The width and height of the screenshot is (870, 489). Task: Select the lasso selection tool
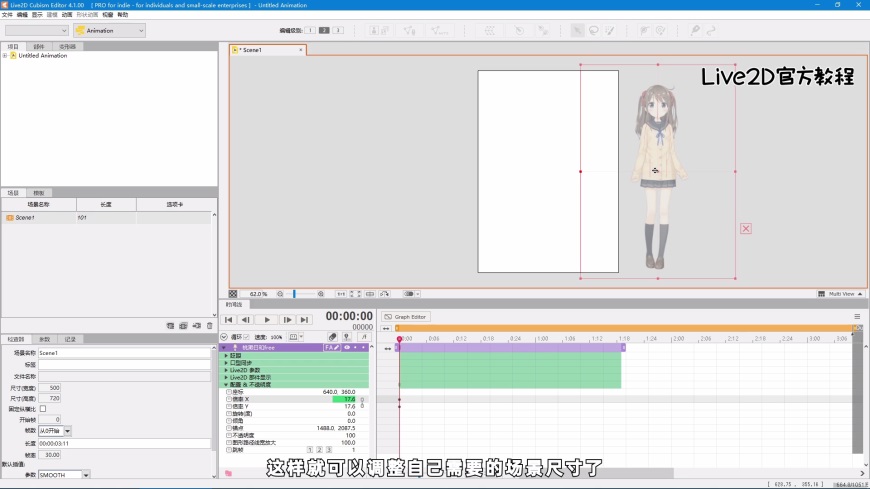[x=594, y=31]
